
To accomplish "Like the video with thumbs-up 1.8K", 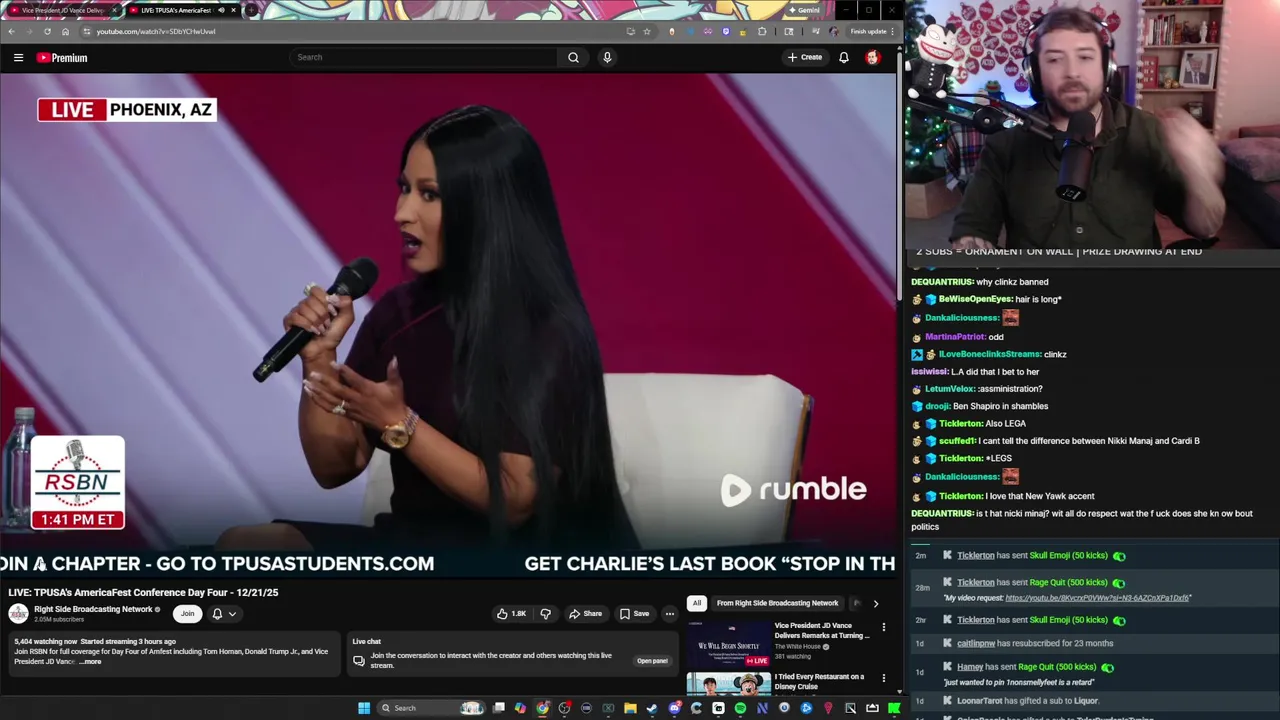I will click(511, 614).
